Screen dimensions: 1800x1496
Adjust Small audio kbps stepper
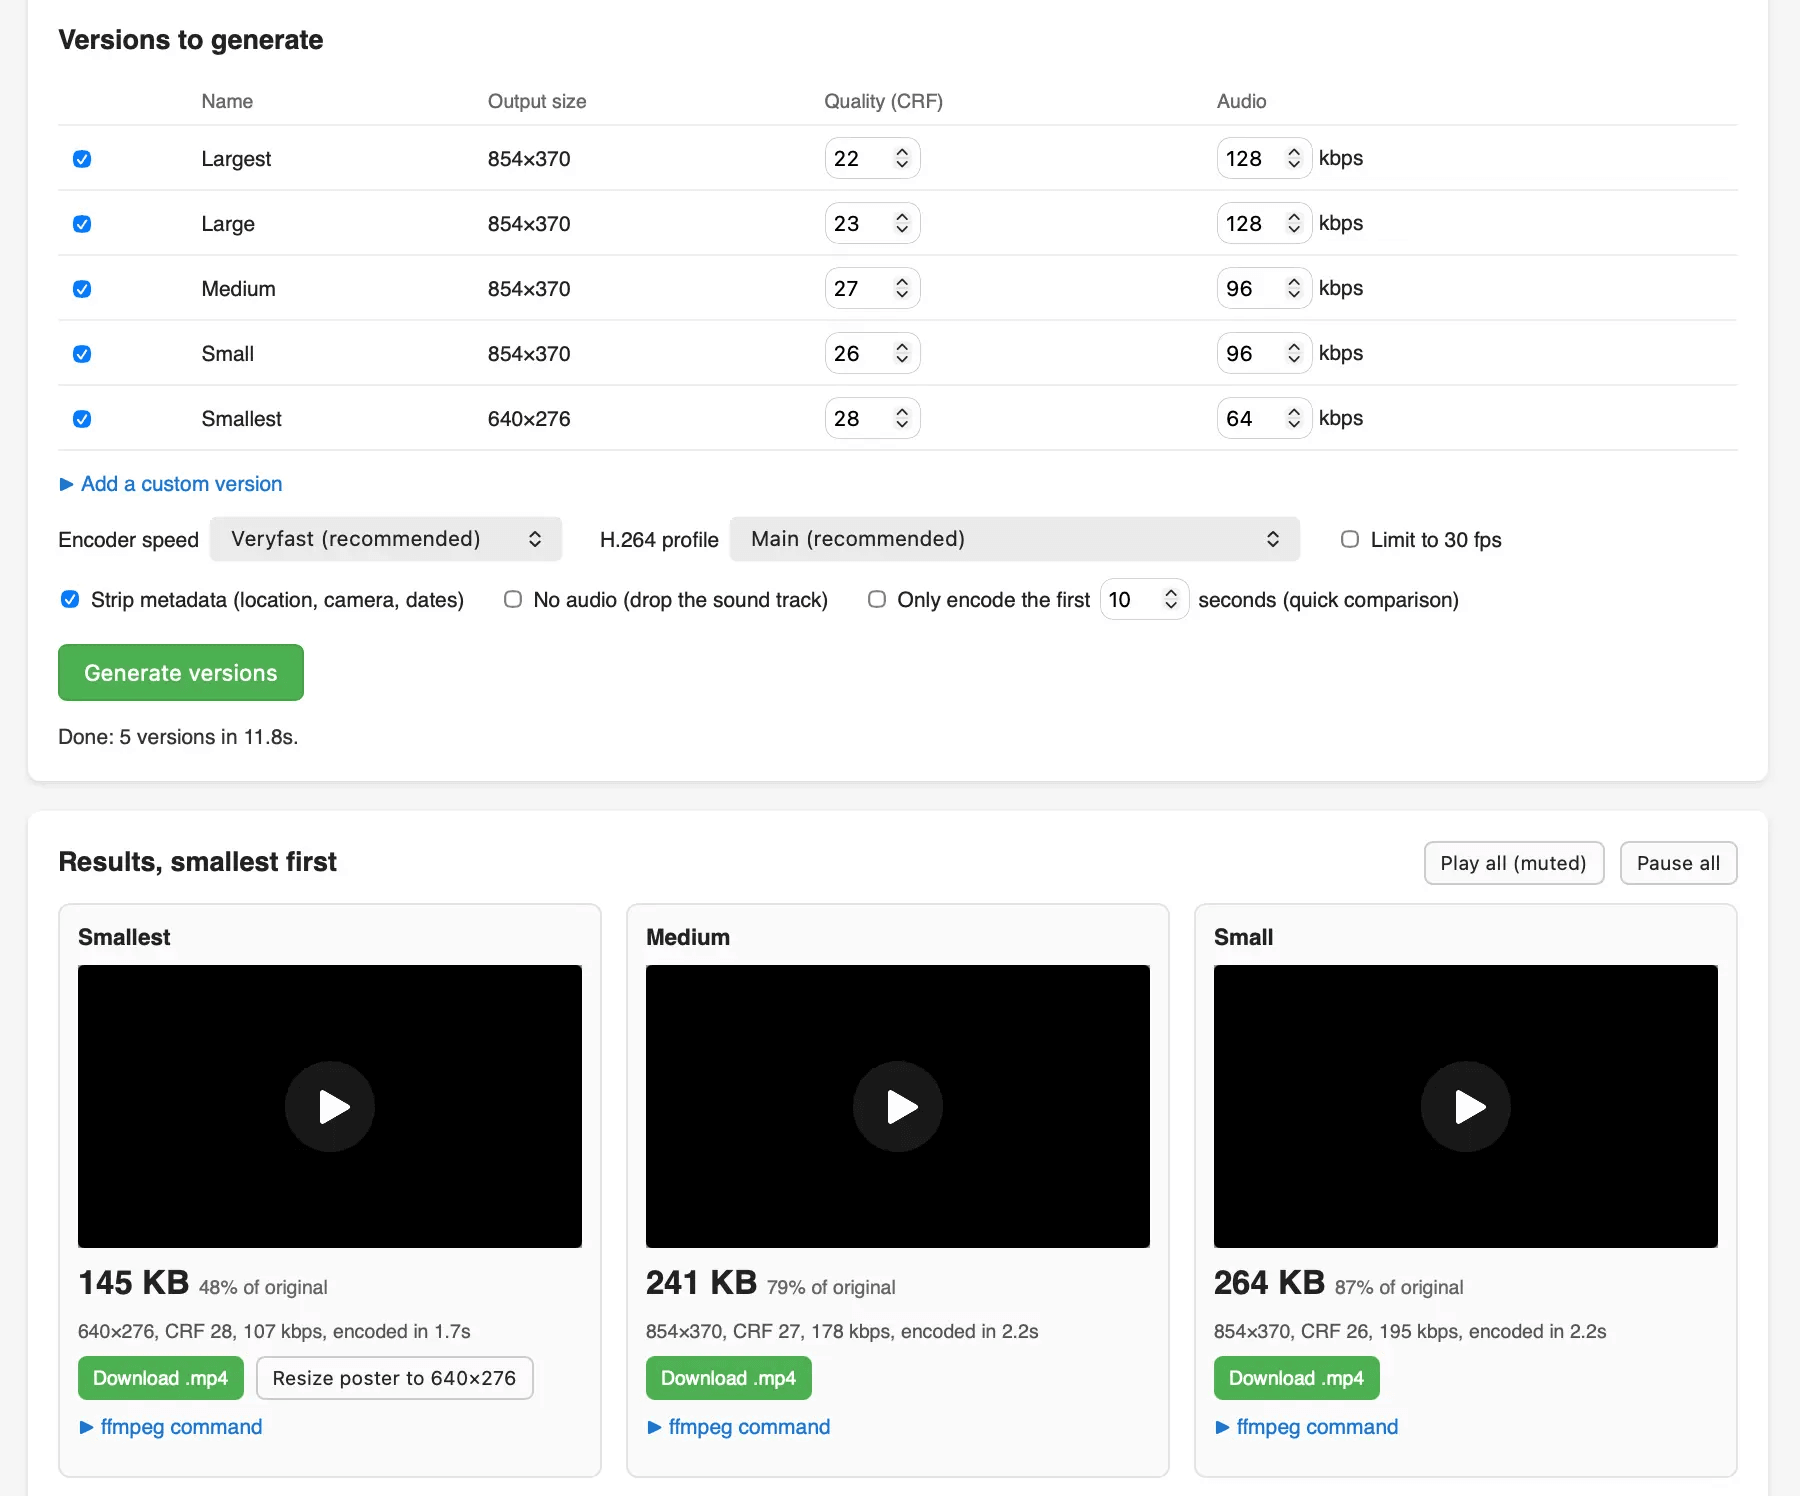point(1294,353)
